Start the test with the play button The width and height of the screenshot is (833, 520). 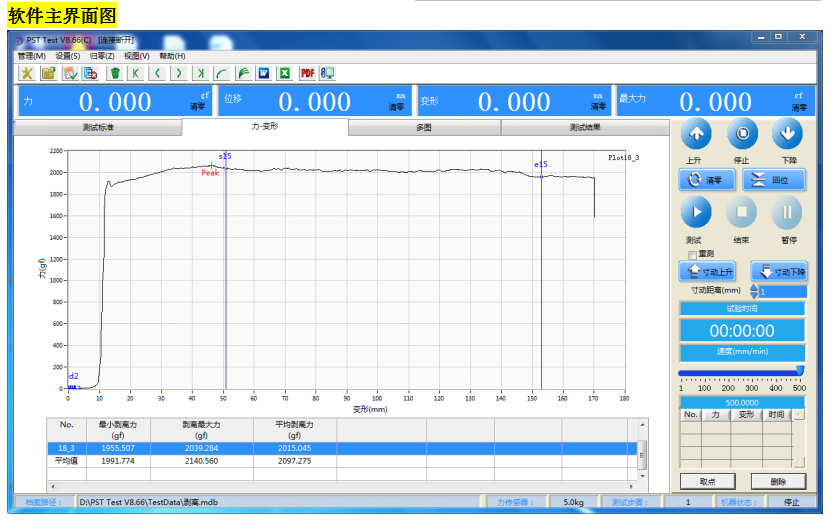click(696, 212)
